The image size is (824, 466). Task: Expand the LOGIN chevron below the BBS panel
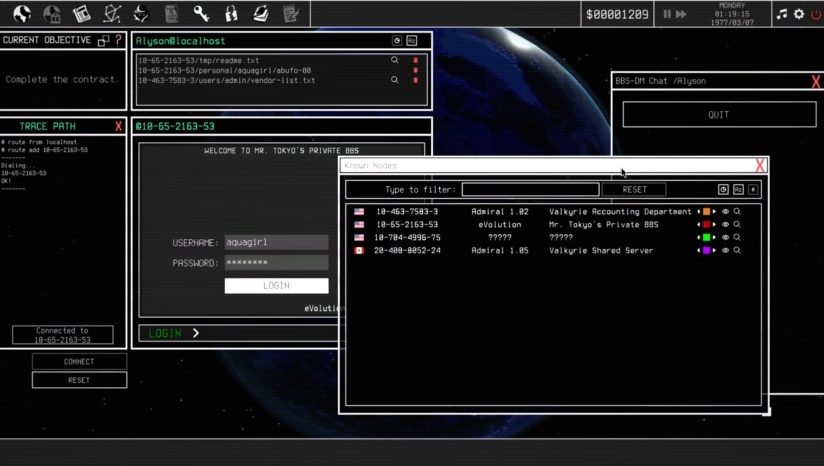pos(196,333)
